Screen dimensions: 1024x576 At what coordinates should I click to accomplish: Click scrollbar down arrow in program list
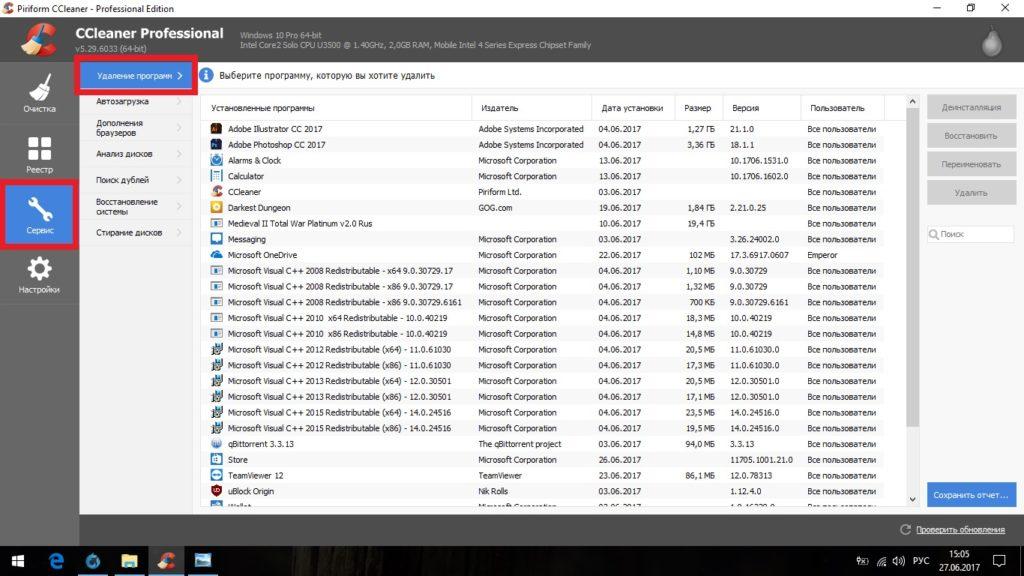(912, 500)
